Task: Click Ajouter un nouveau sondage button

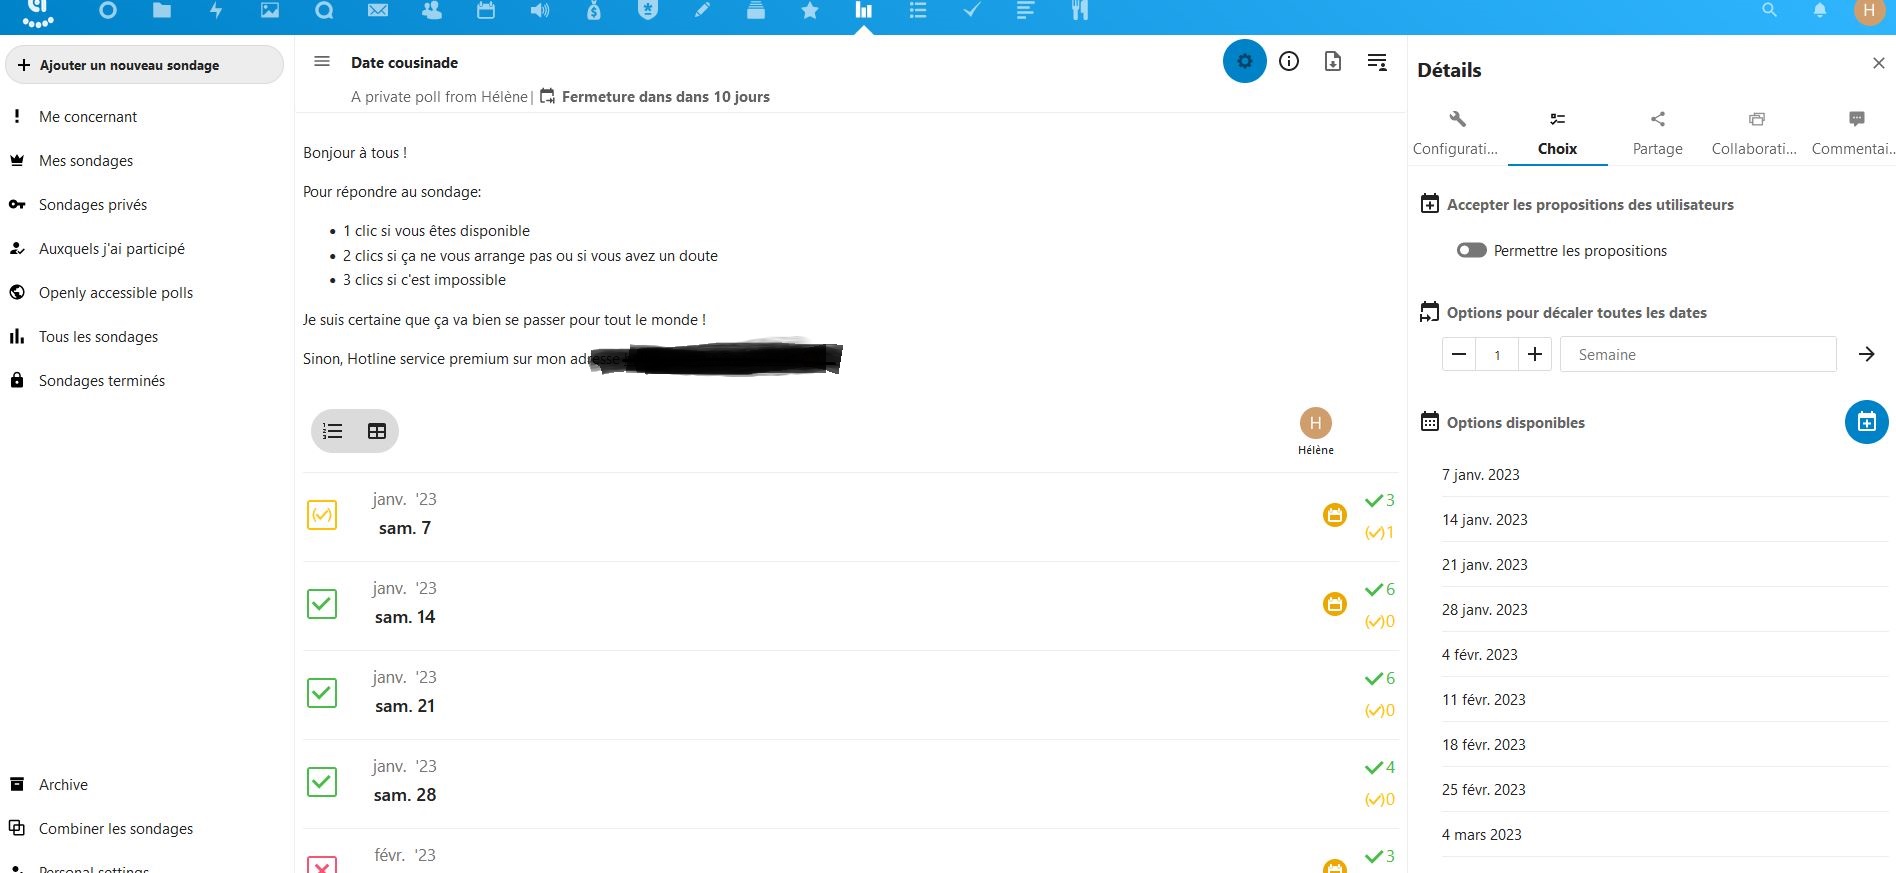Action: pos(145,65)
